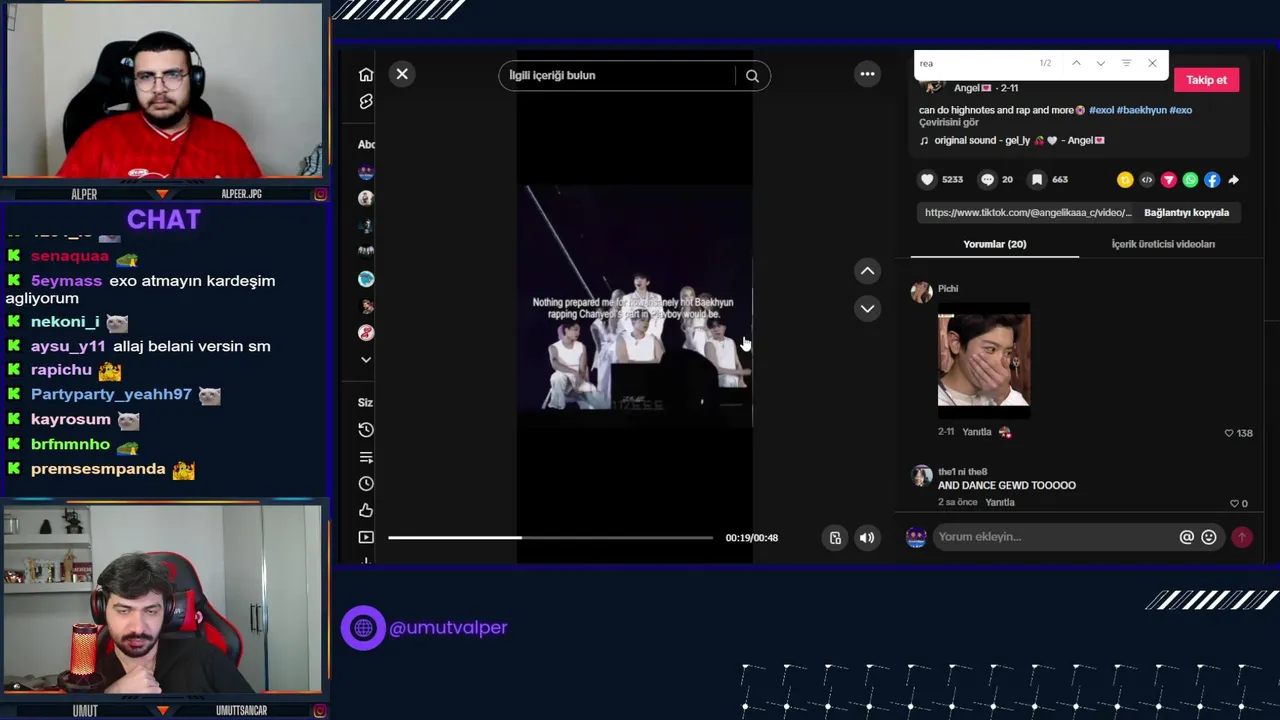1280x720 pixels.
Task: Open the emoji picker in comment box
Action: [x=1208, y=537]
